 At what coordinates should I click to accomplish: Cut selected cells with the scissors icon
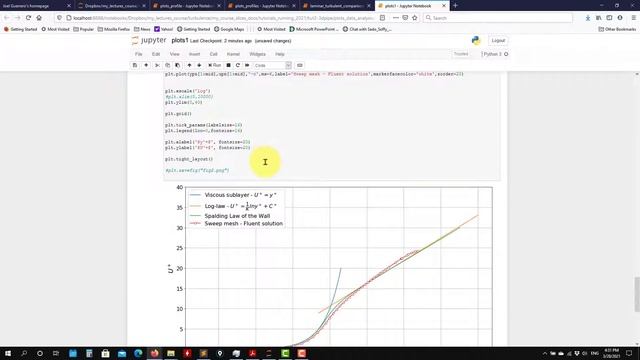click(x=157, y=65)
